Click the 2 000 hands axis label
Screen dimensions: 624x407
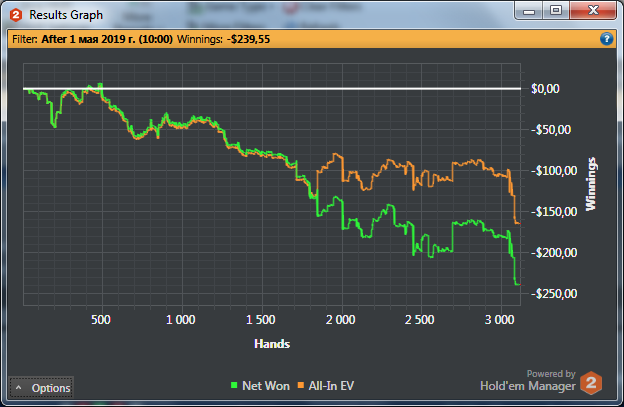pos(341,320)
